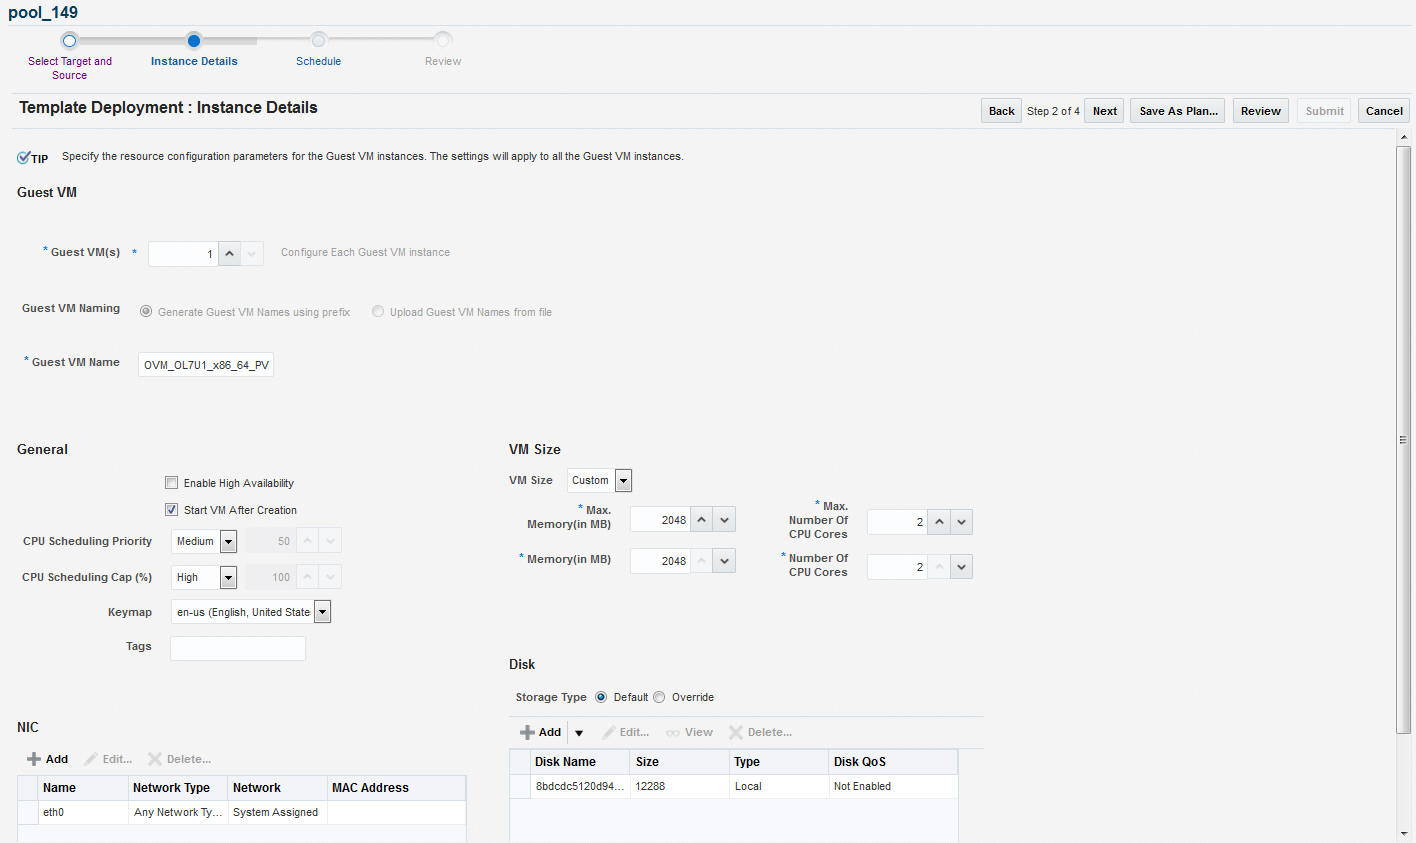Click the NIC Add plus icon
Screen dimensions: 1416x843
tap(34, 759)
